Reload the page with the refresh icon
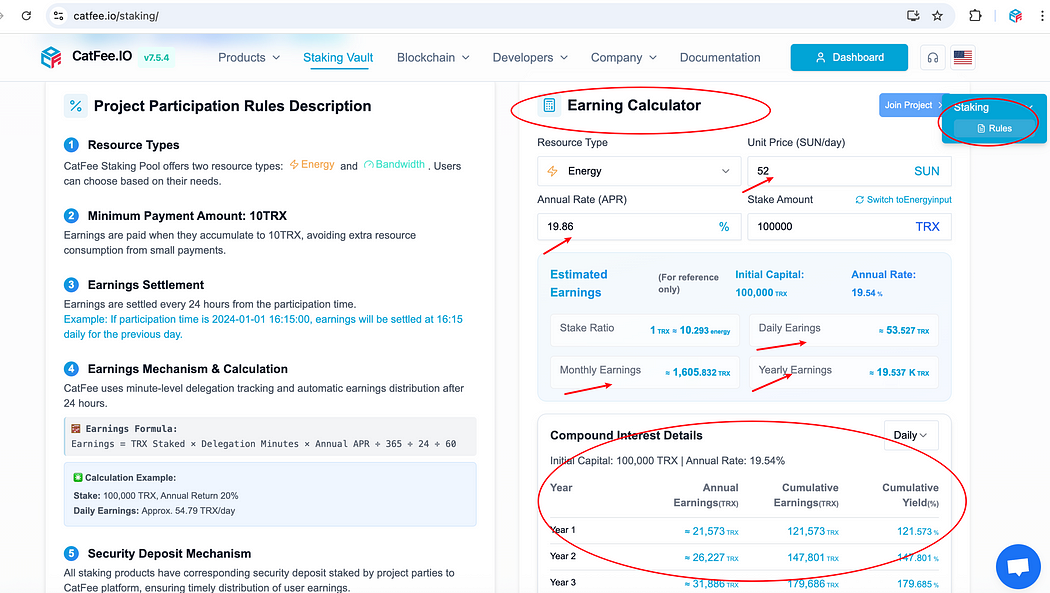Image resolution: width=1050 pixels, height=593 pixels. pos(26,15)
